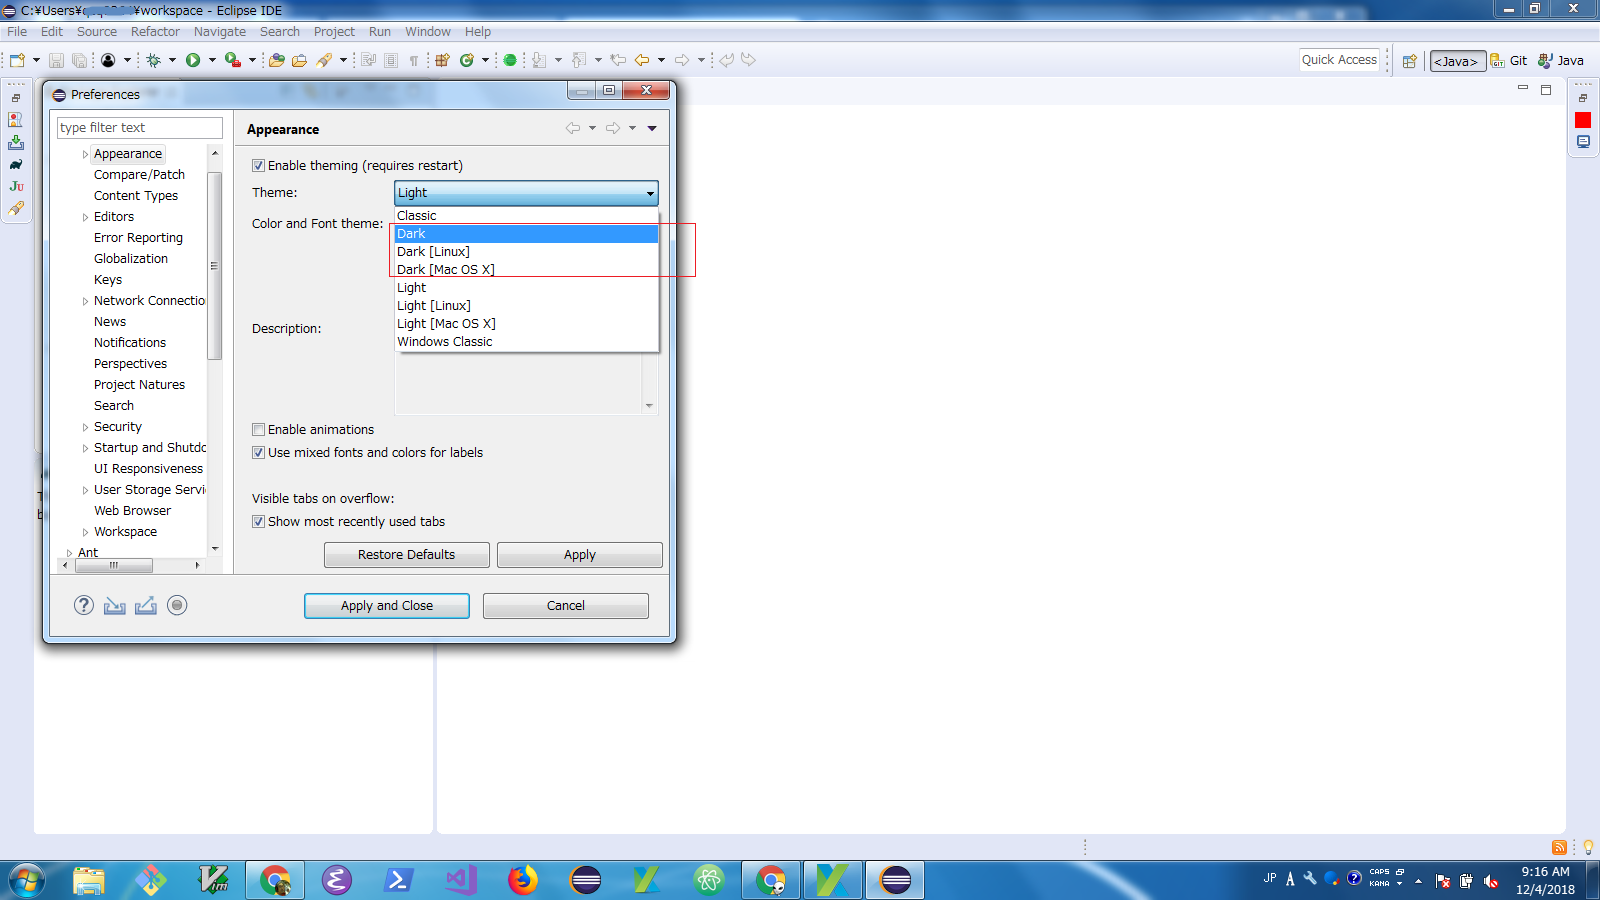Screen dimensions: 1600x900
Task: Click the preferences tree horizontal scrollbar thumb
Action: coord(114,565)
